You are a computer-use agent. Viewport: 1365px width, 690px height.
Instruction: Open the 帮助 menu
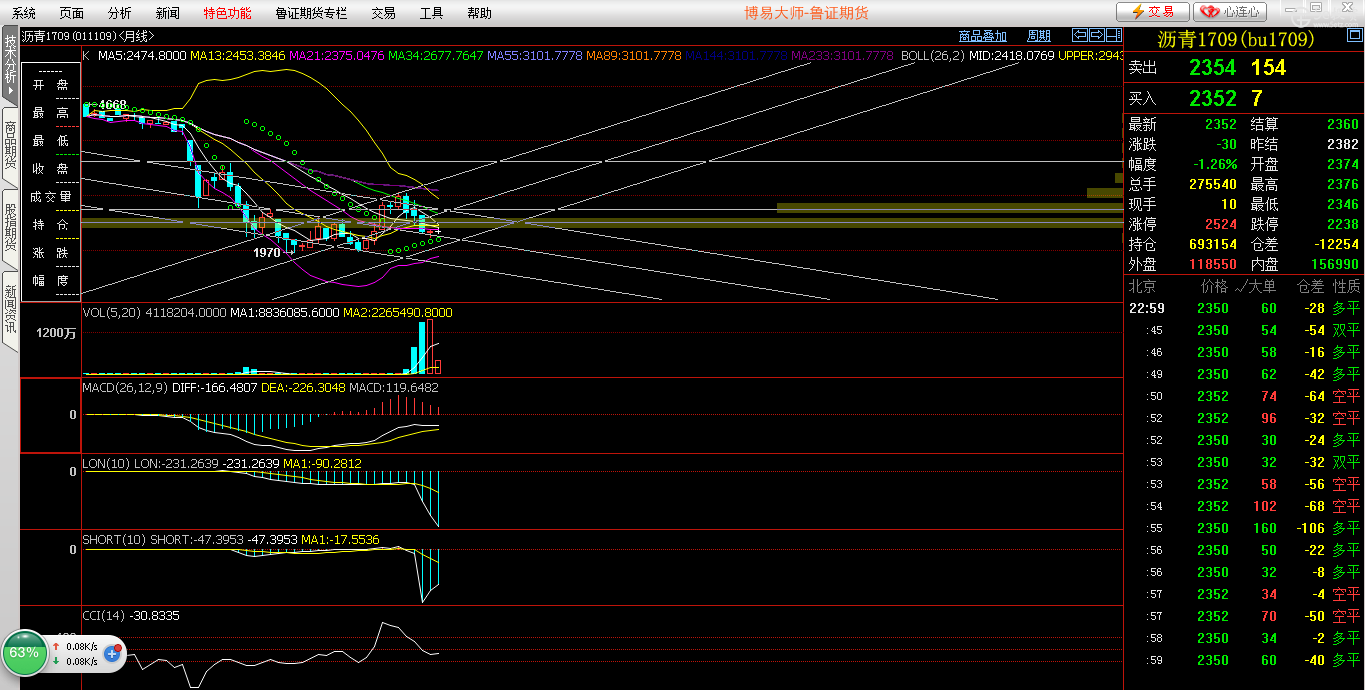coord(479,13)
